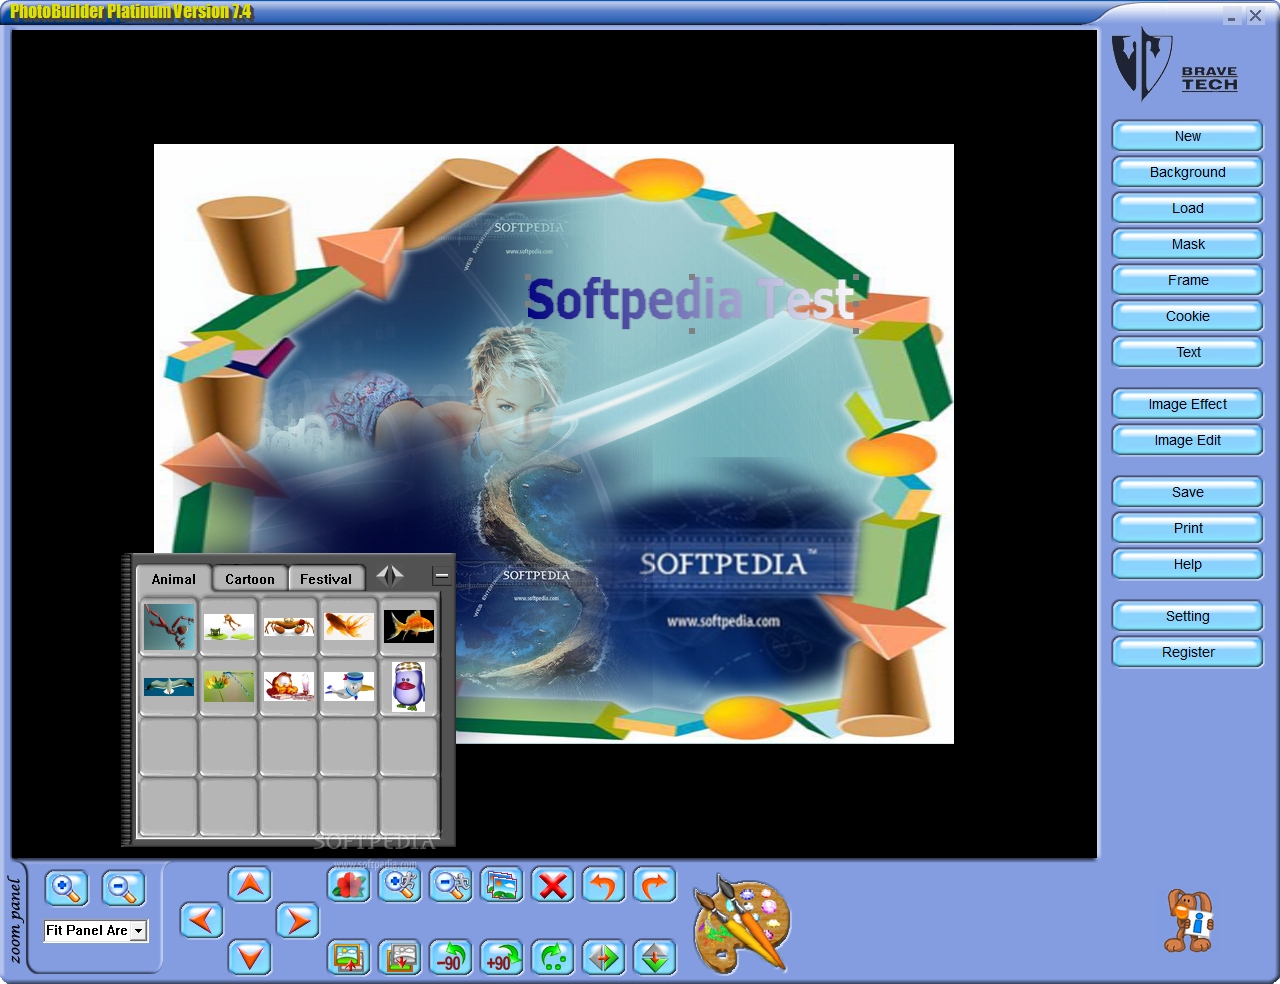Click the undo orange arrow icon
The image size is (1280, 984).
coord(604,885)
